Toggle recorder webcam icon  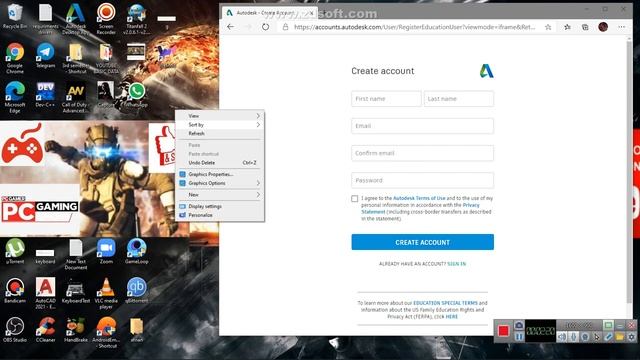pos(585,337)
